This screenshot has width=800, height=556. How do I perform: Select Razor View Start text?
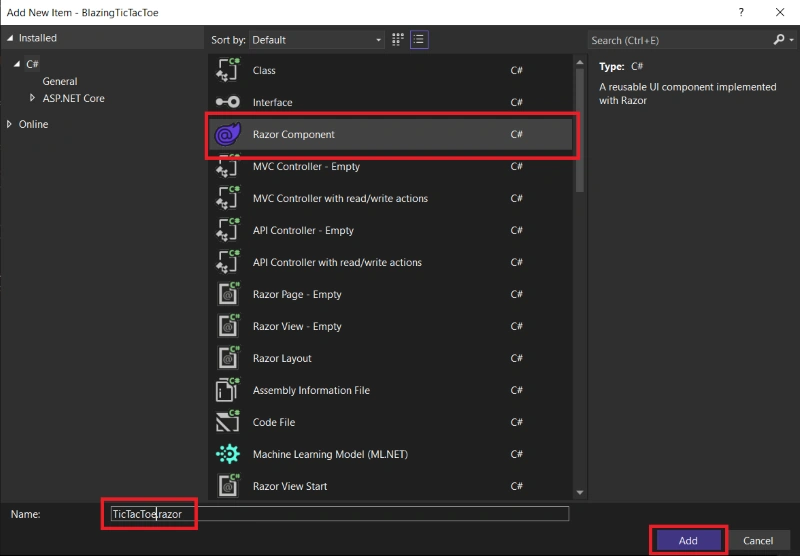click(x=290, y=486)
